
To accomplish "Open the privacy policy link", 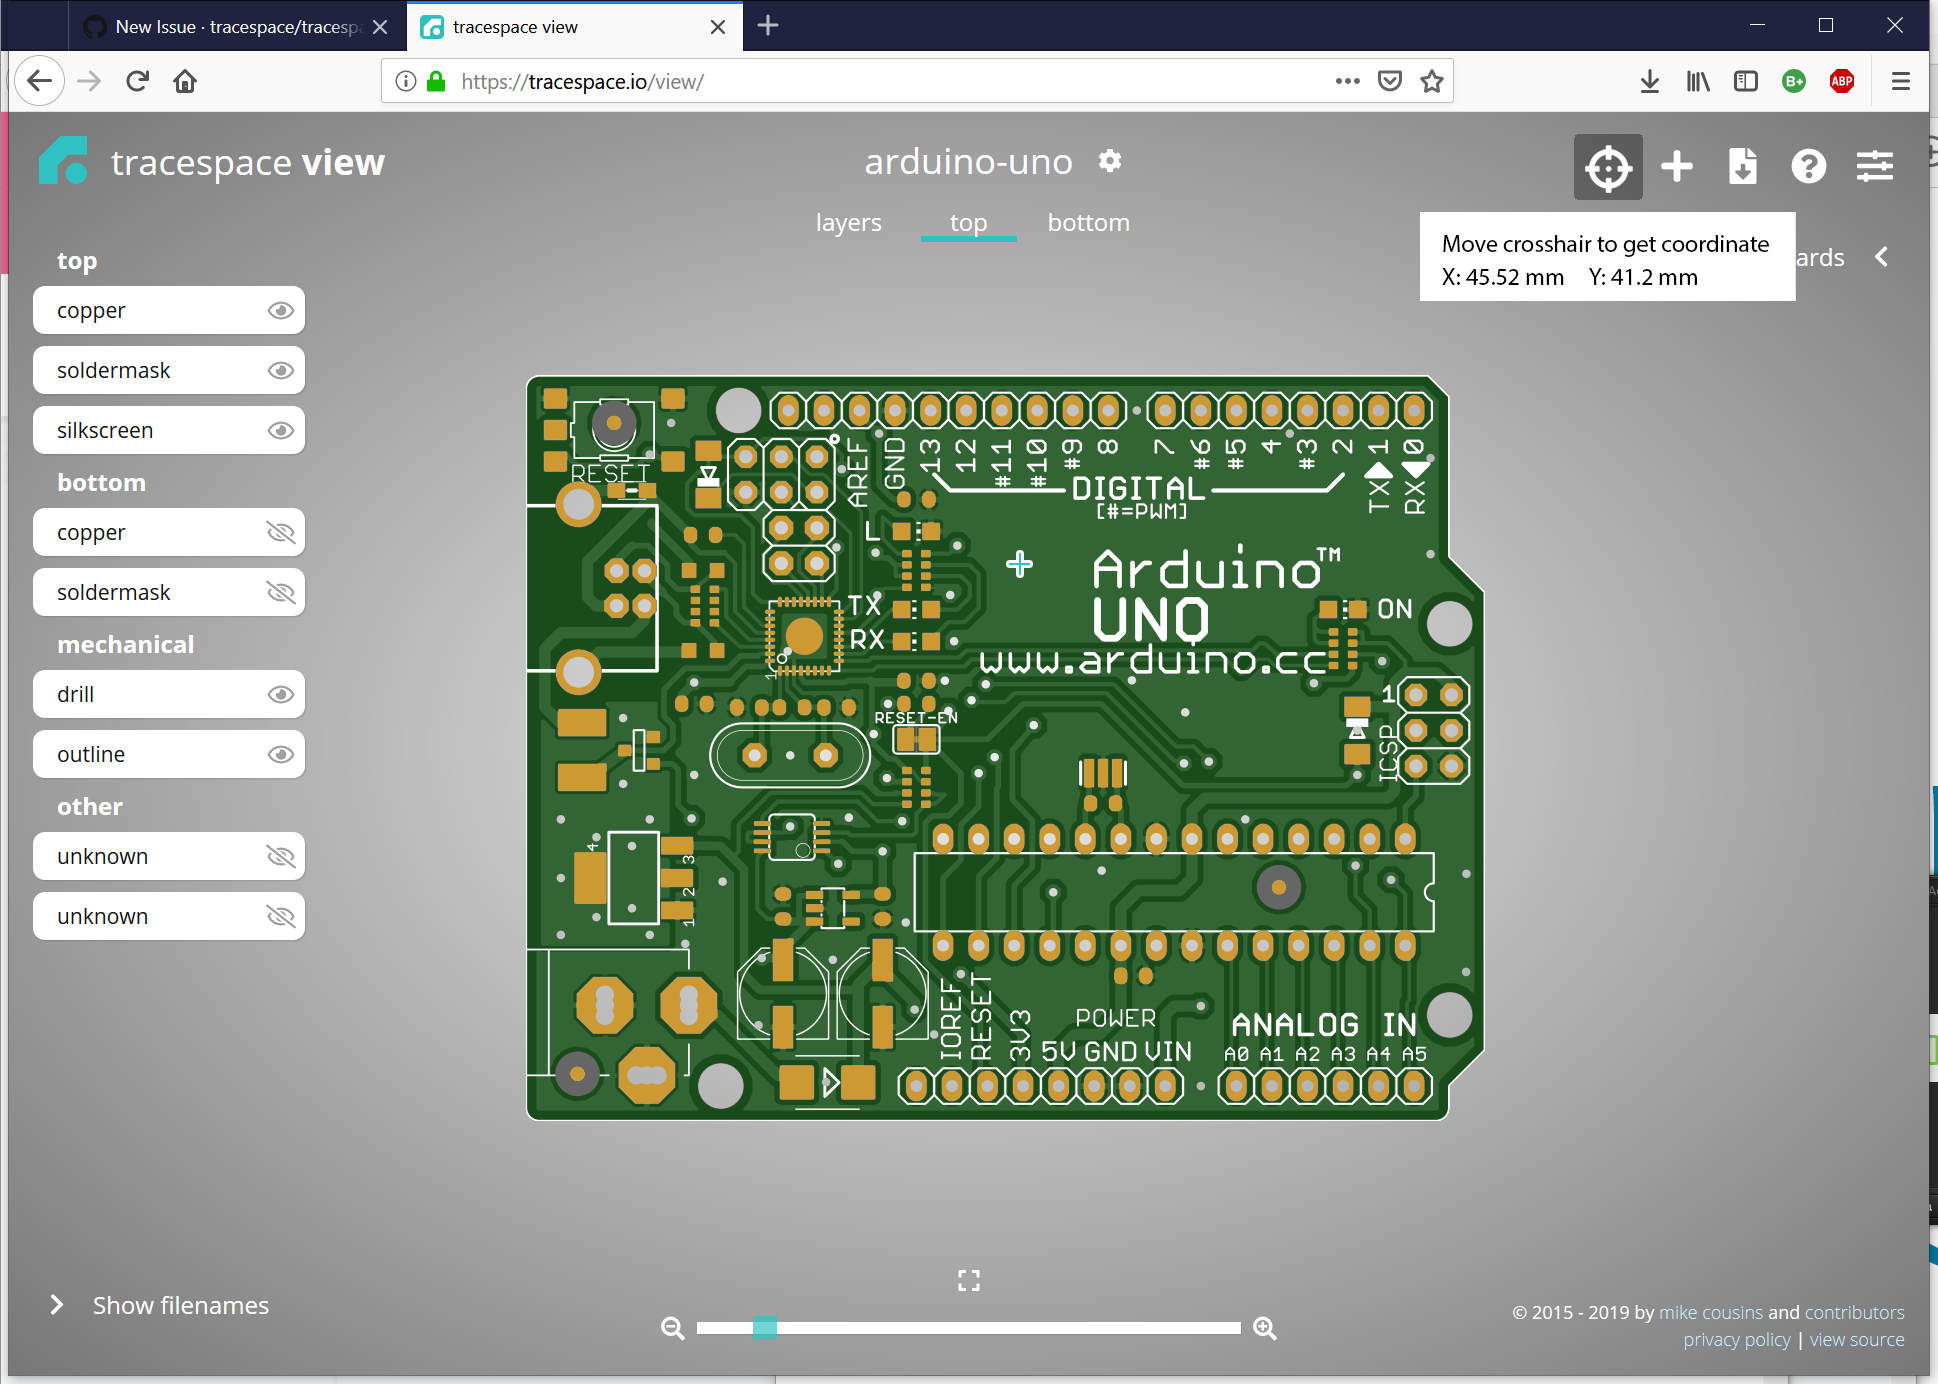I will point(1736,1339).
